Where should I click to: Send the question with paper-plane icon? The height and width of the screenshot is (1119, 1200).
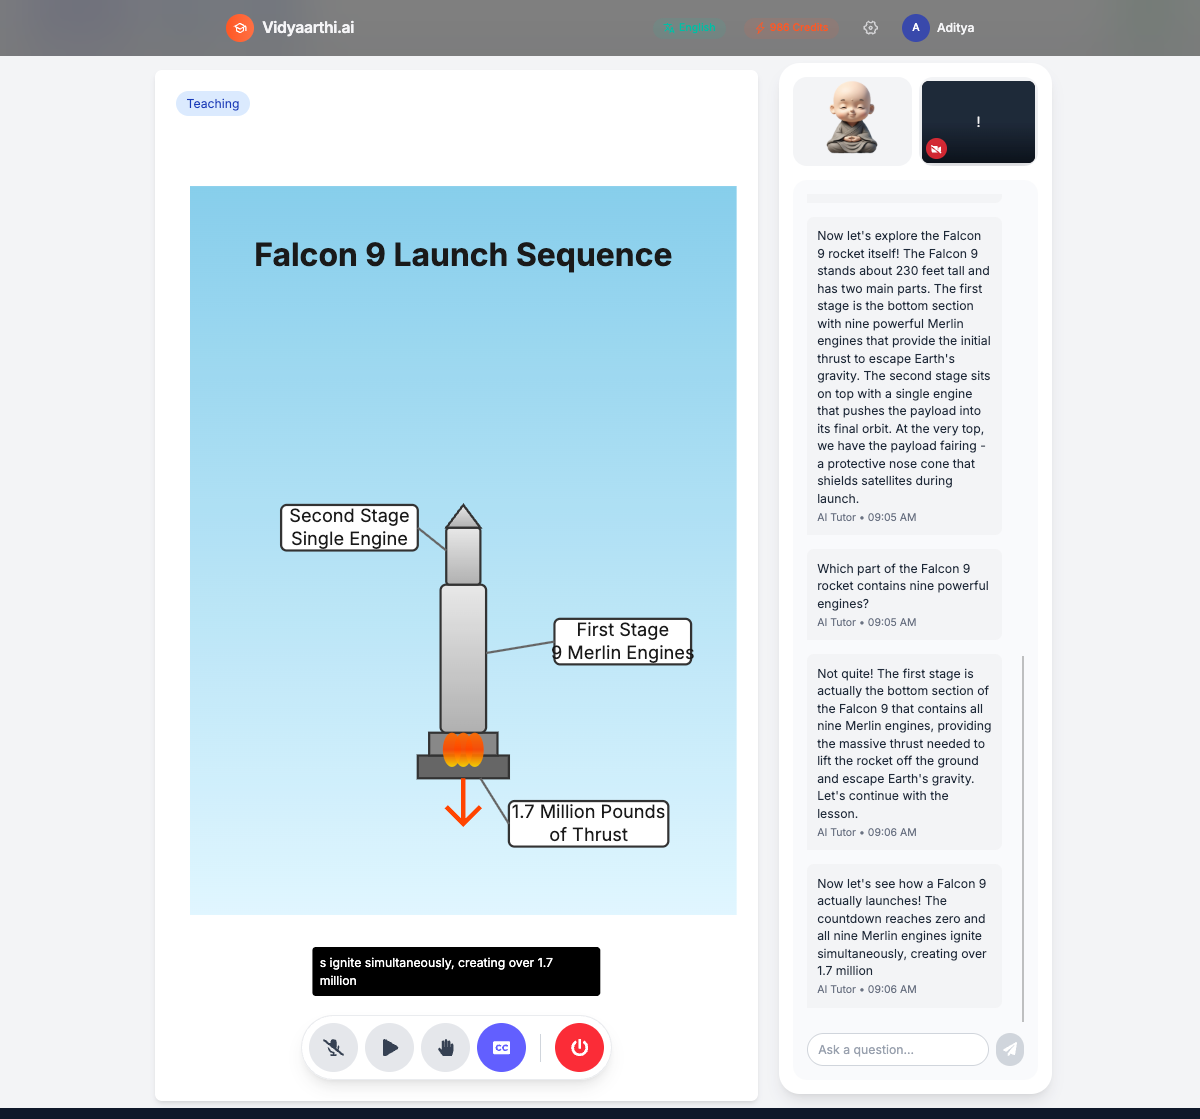(x=1010, y=1049)
